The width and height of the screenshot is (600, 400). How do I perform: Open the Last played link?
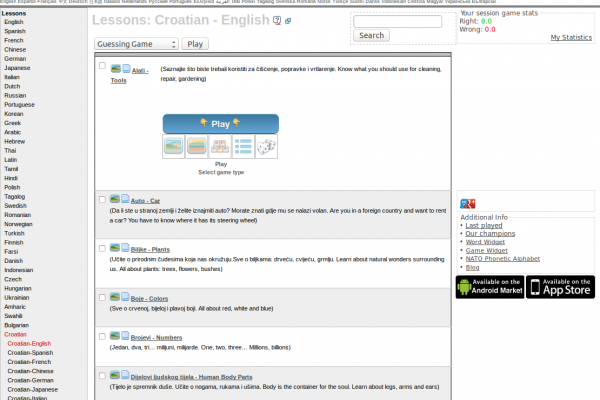[x=484, y=225]
